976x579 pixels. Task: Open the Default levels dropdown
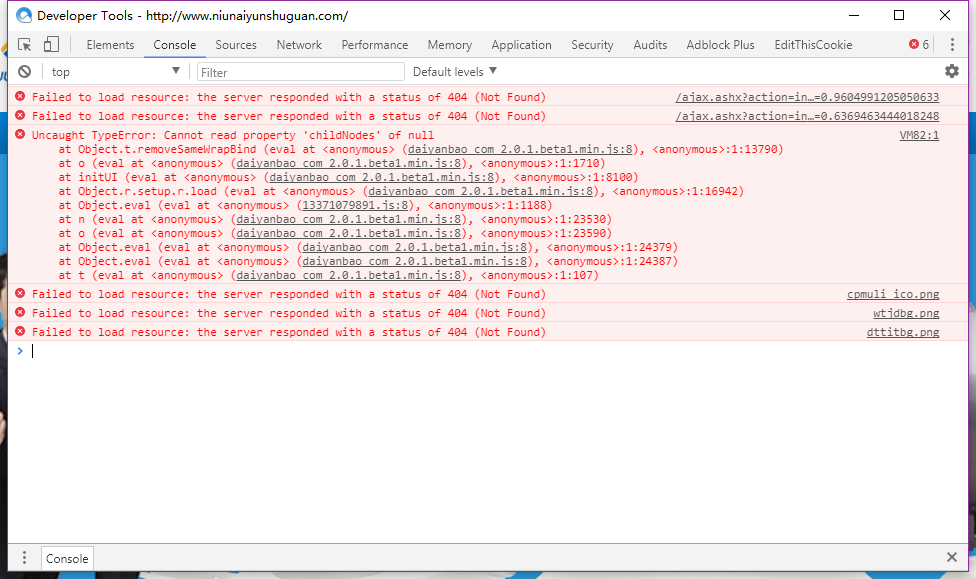click(x=454, y=72)
